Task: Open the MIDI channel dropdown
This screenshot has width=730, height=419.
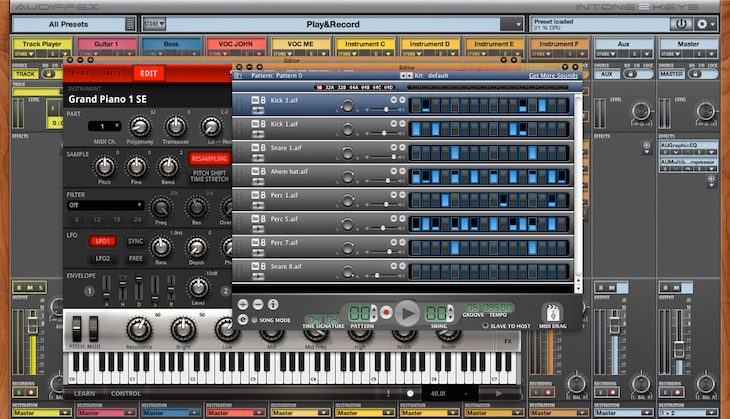Action: point(104,126)
